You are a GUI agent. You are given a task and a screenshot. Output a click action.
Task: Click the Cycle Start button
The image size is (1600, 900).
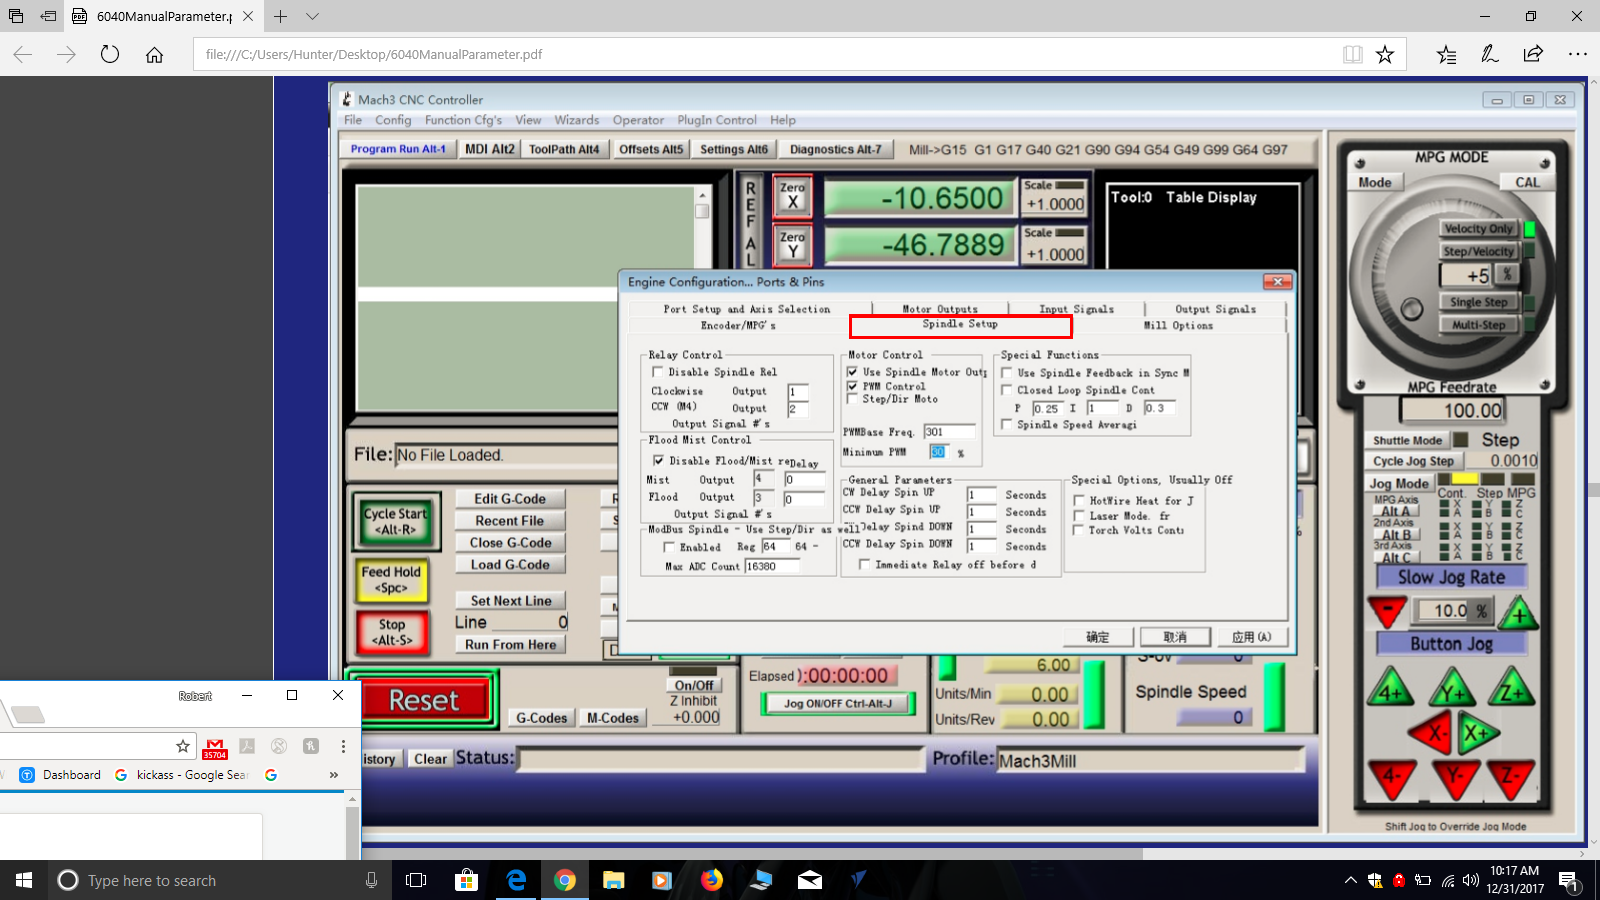395,522
